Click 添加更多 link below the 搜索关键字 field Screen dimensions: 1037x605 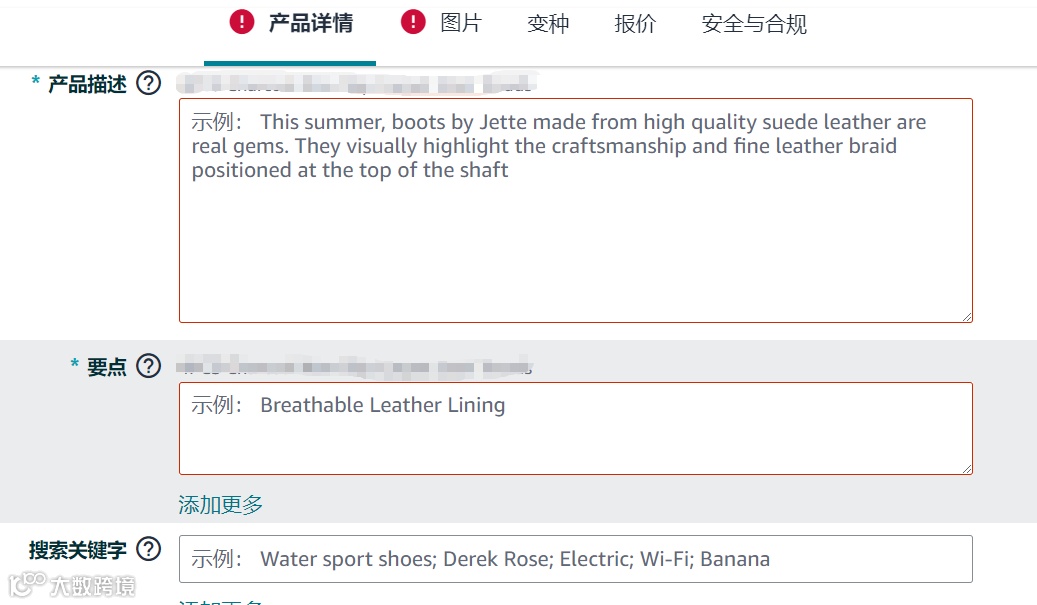[x=221, y=600]
